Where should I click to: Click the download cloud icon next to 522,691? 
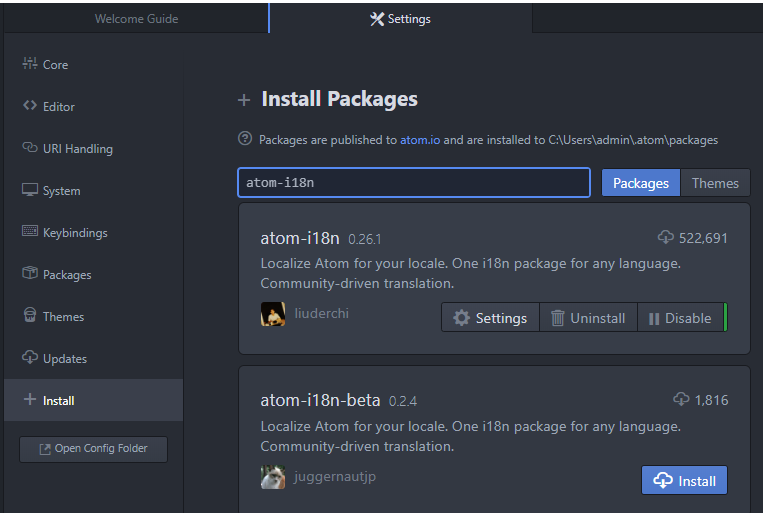point(666,237)
